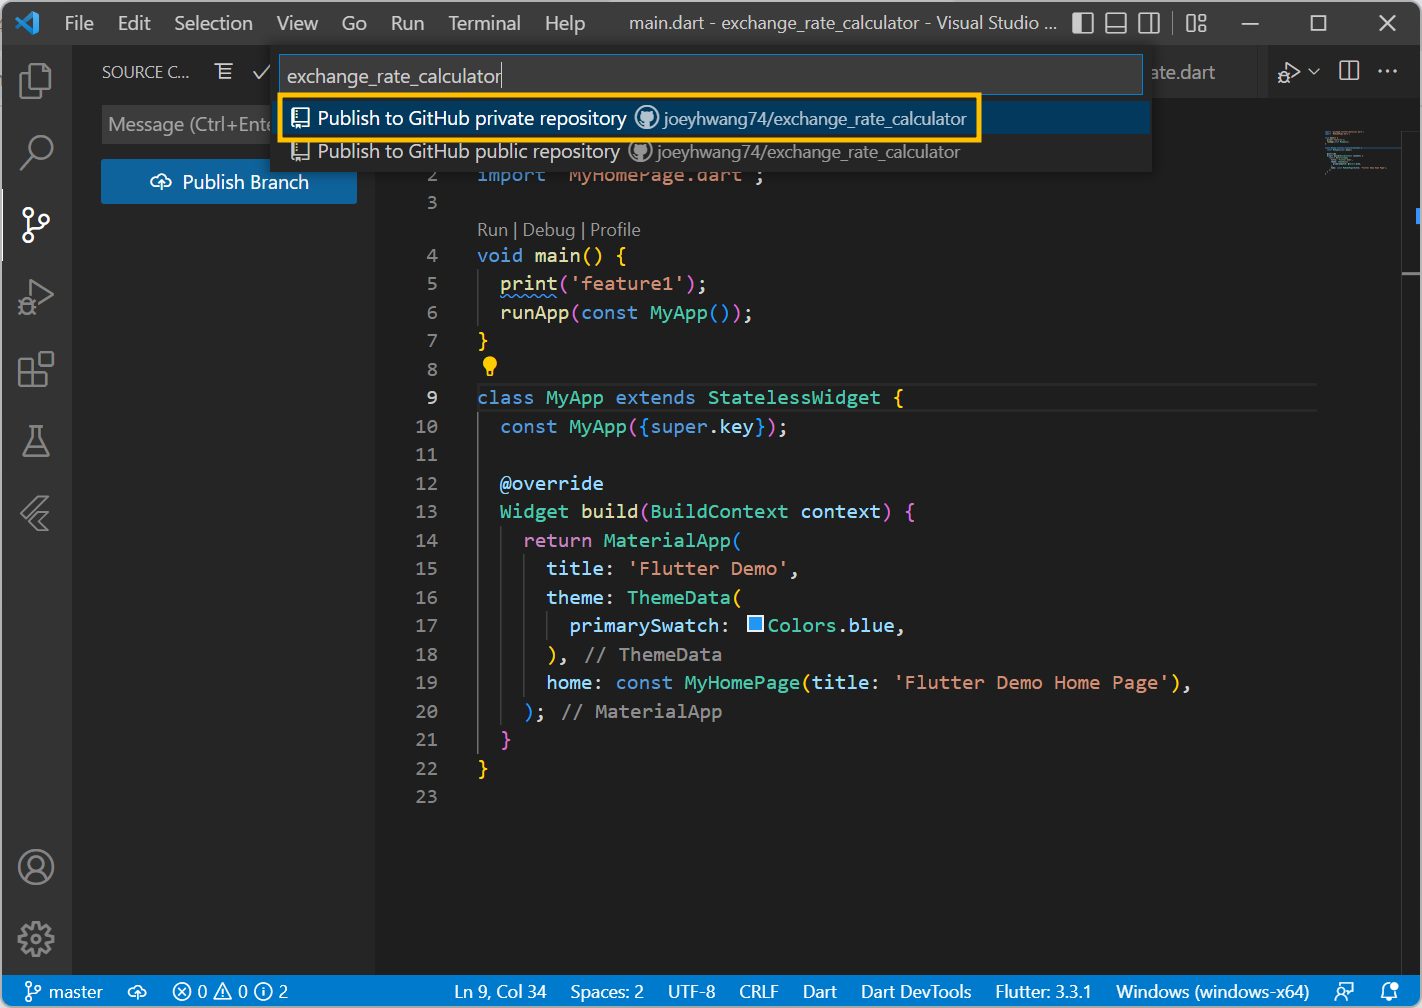The width and height of the screenshot is (1422, 1008).
Task: Open the Flutter sidebar icon
Action: [36, 513]
